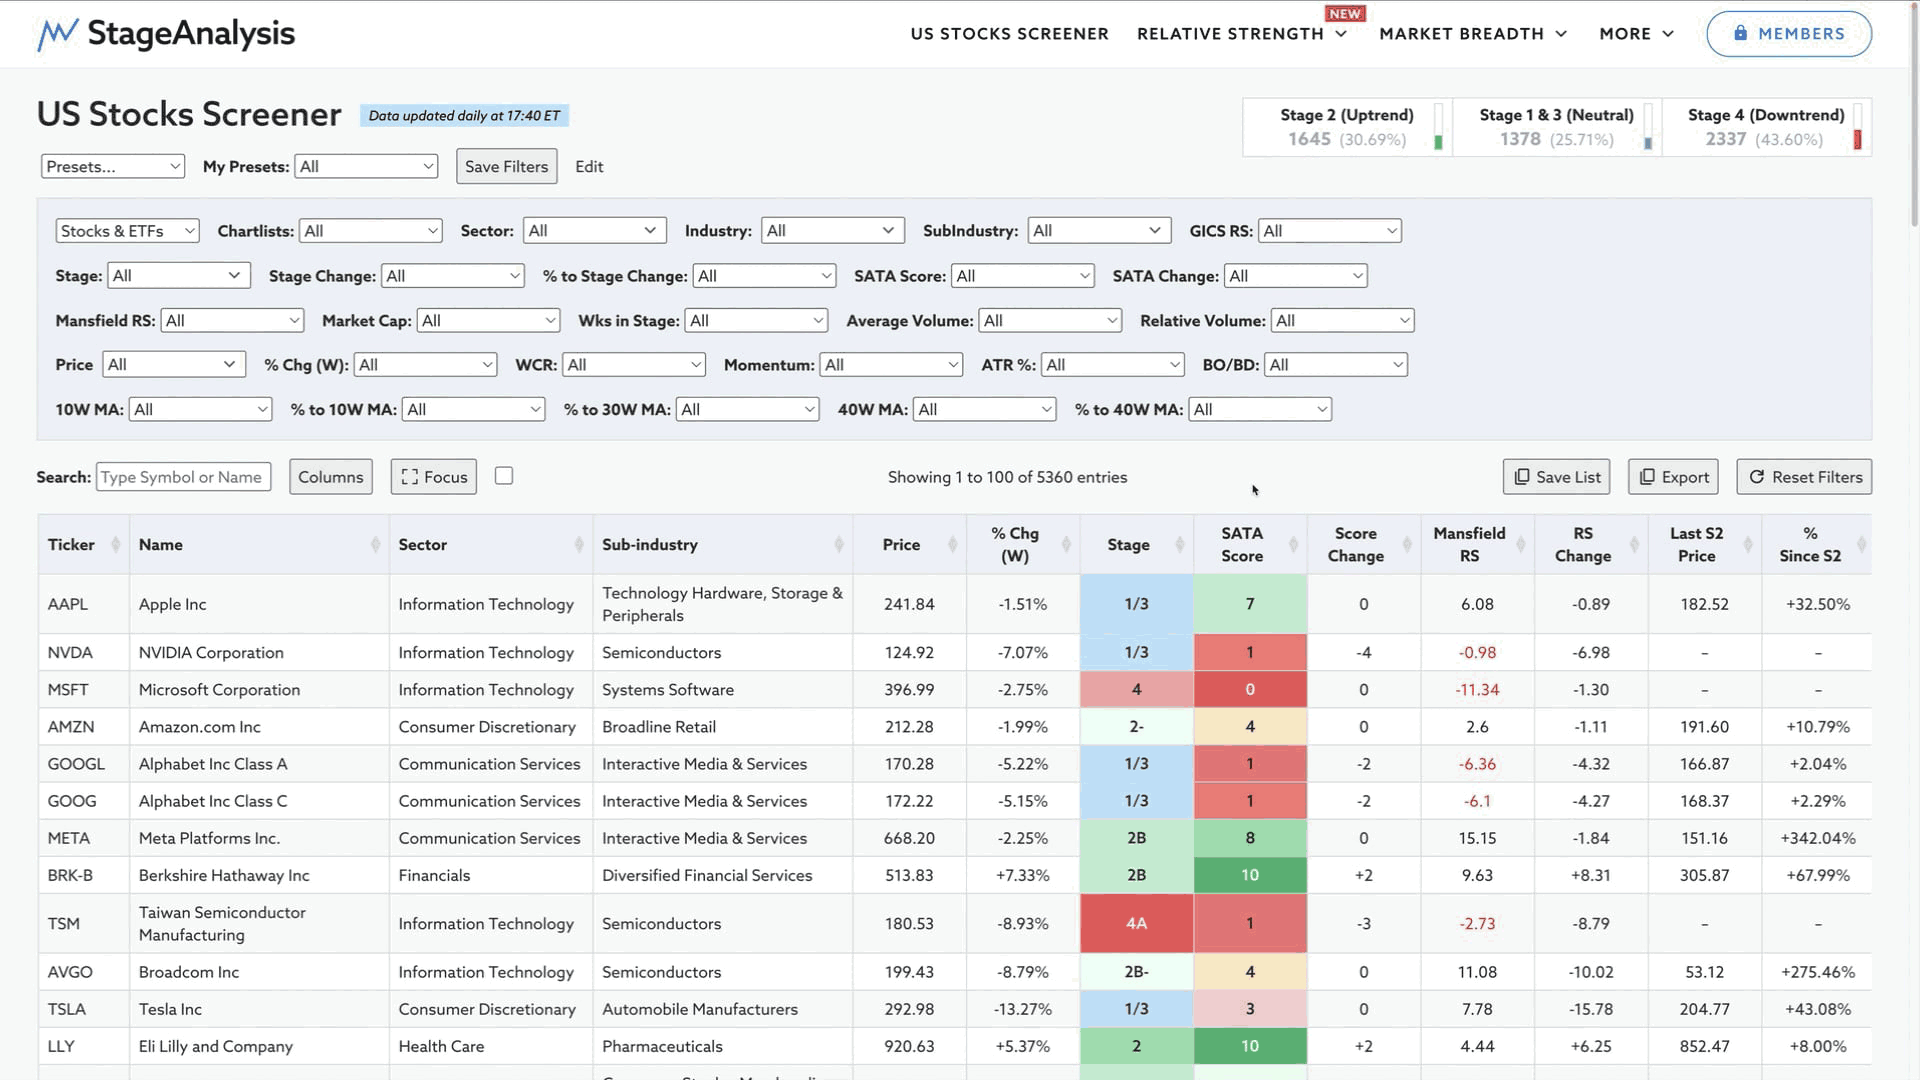Image resolution: width=1920 pixels, height=1080 pixels.
Task: Open the Market Breadth menu
Action: (1472, 34)
